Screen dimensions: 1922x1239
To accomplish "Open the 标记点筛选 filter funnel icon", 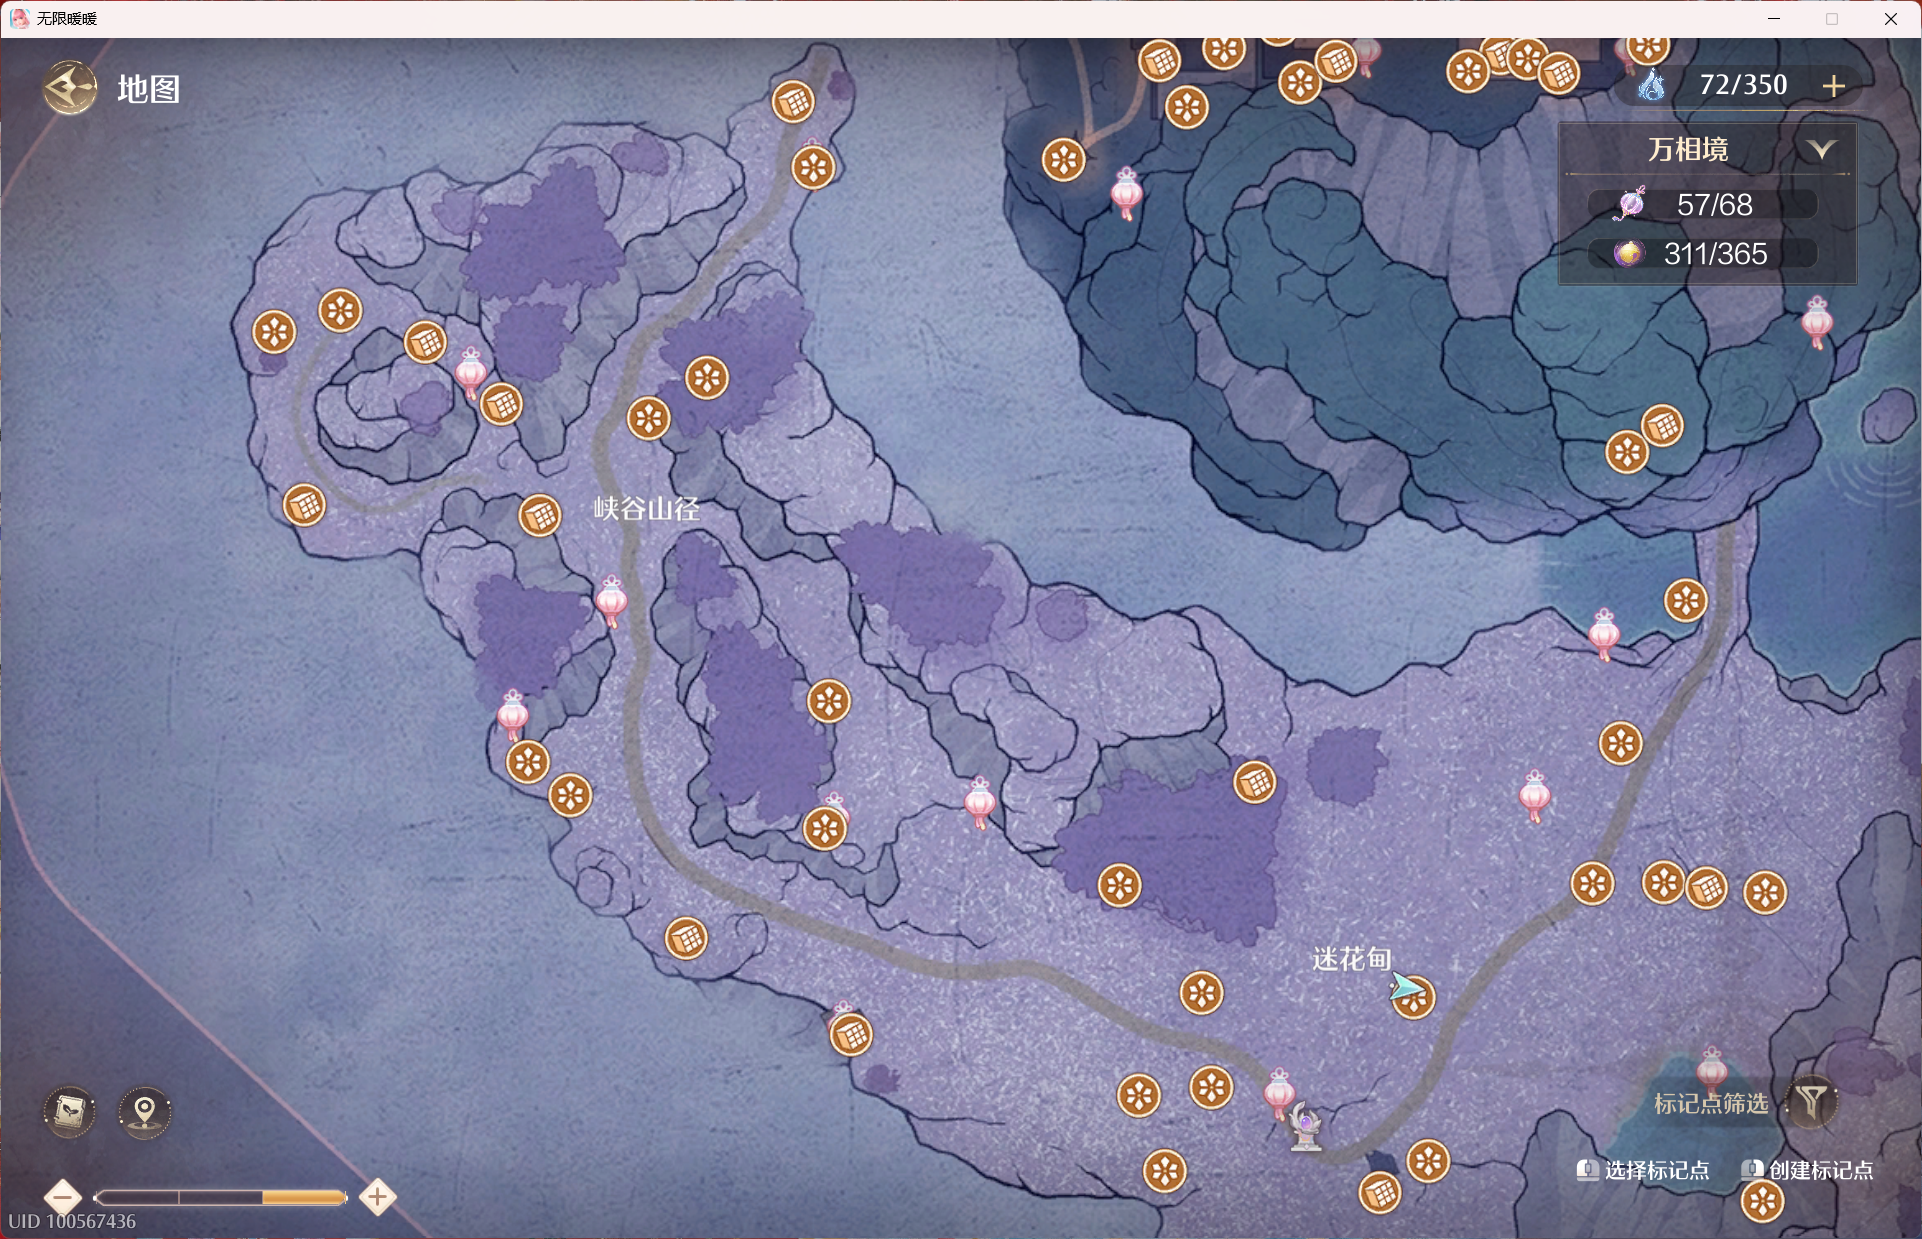I will [1811, 1102].
